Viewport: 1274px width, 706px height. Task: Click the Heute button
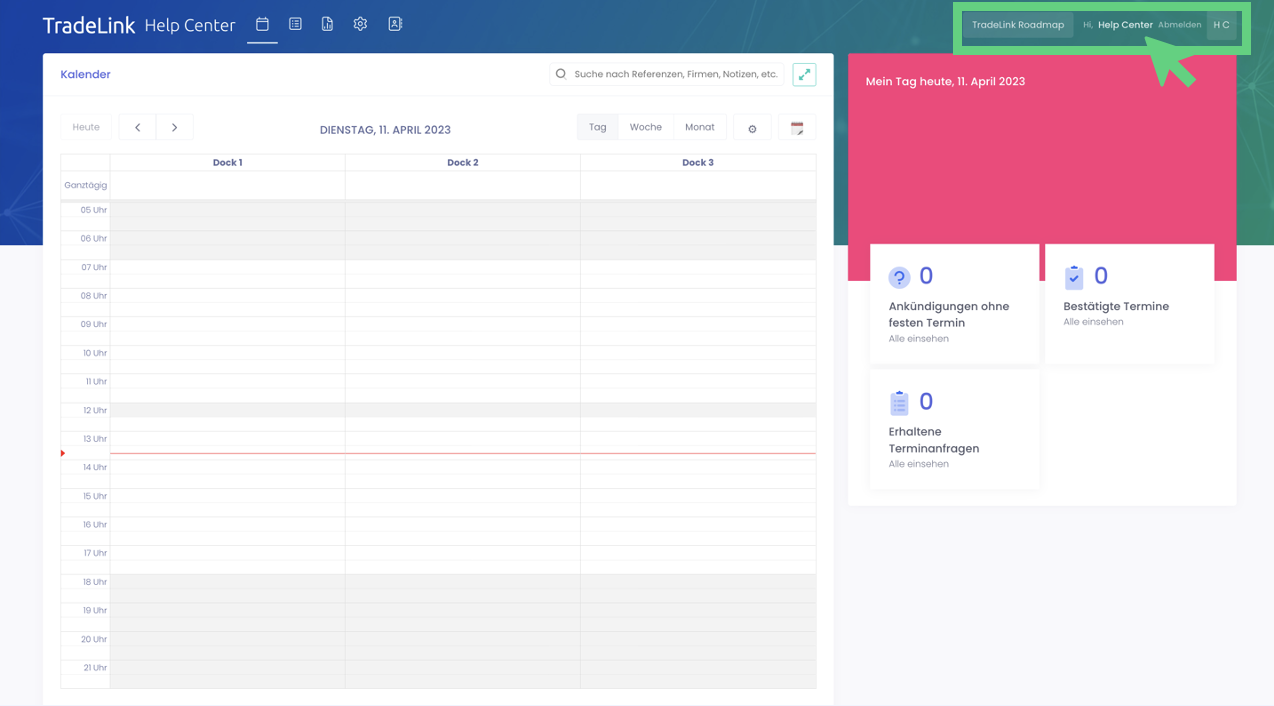click(86, 127)
